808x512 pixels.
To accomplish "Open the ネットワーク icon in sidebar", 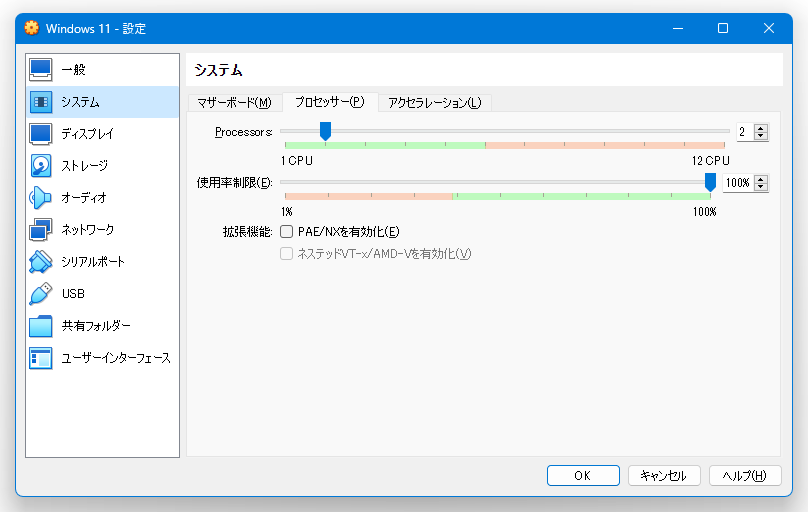I will click(41, 230).
